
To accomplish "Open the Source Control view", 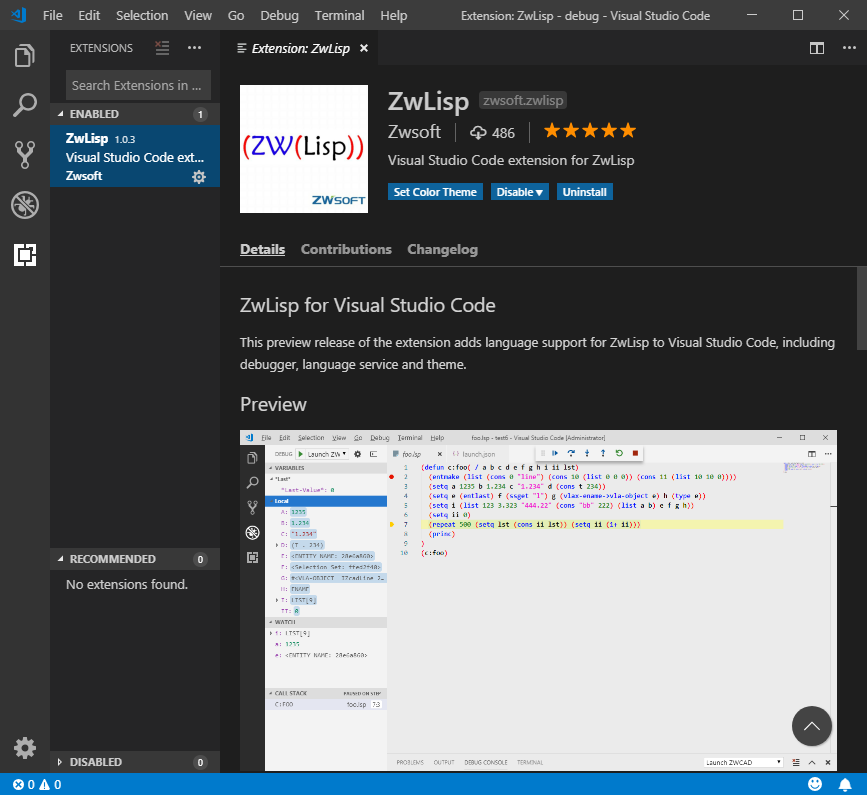I will [x=25, y=155].
